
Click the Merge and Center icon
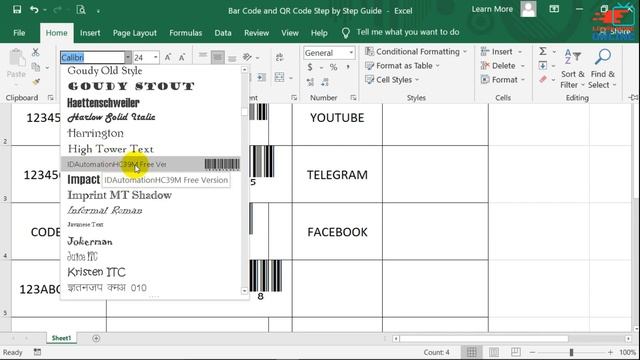click(280, 77)
